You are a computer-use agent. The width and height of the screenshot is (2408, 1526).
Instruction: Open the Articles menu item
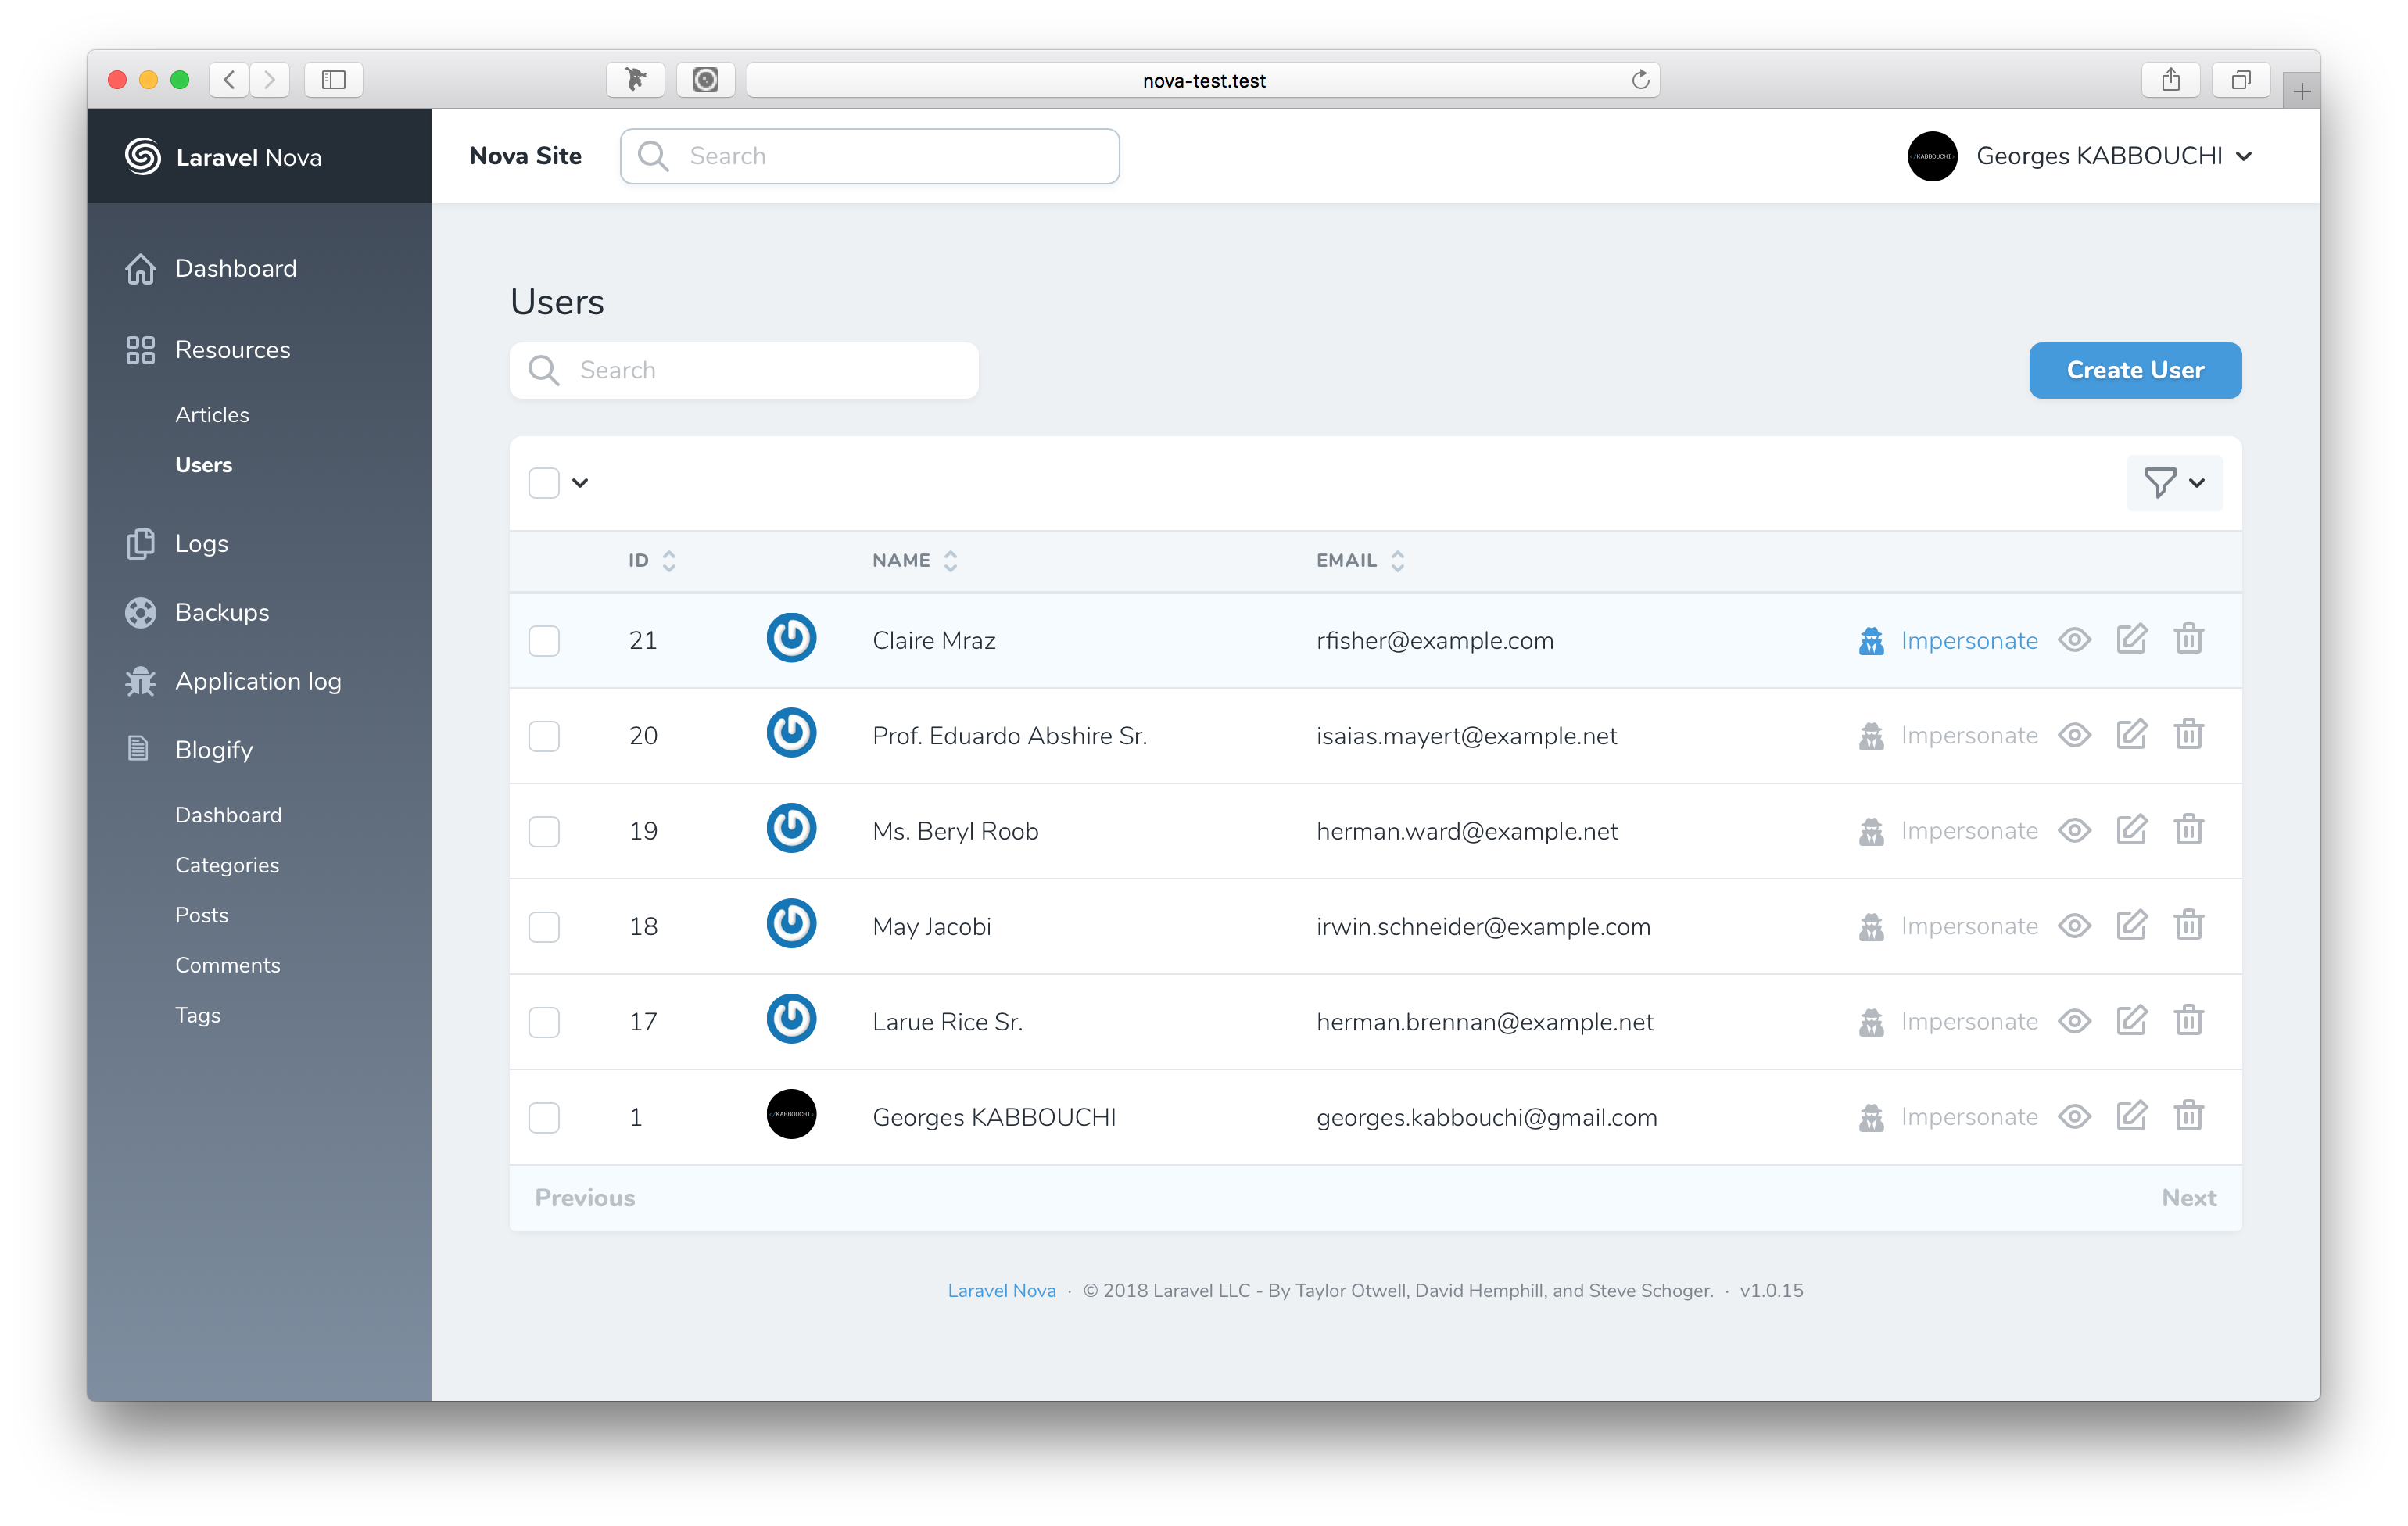210,414
